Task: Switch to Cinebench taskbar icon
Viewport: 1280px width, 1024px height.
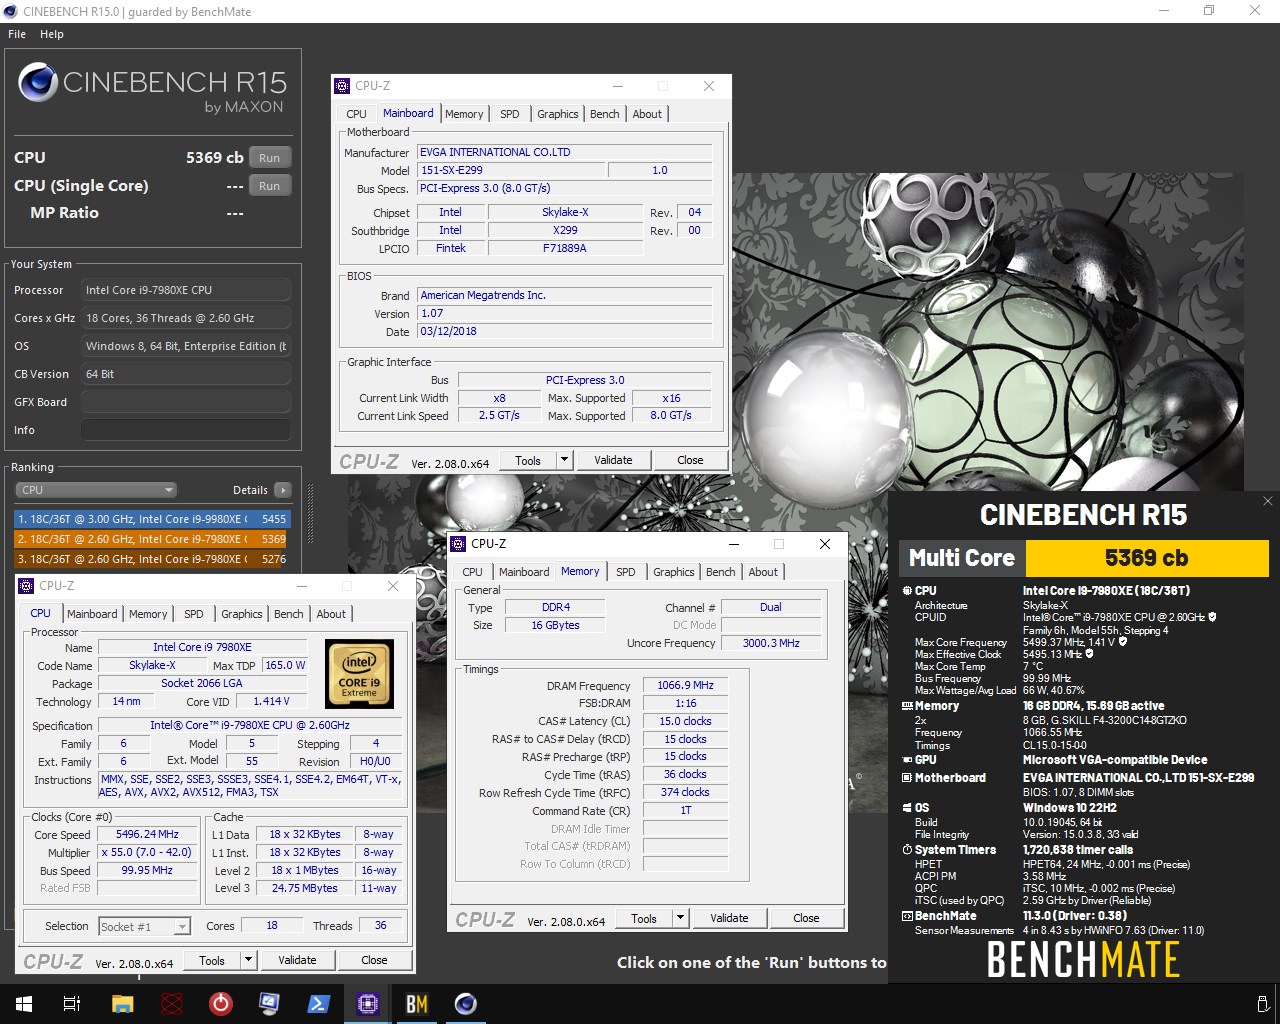Action: [x=465, y=1004]
